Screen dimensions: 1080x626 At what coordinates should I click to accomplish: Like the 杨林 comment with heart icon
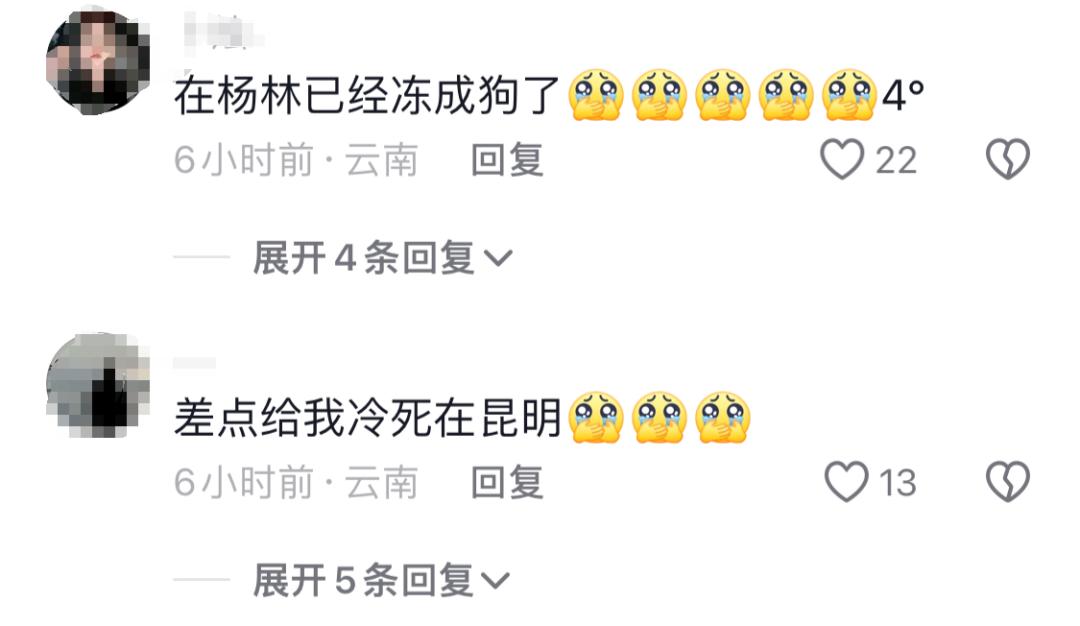click(842, 160)
